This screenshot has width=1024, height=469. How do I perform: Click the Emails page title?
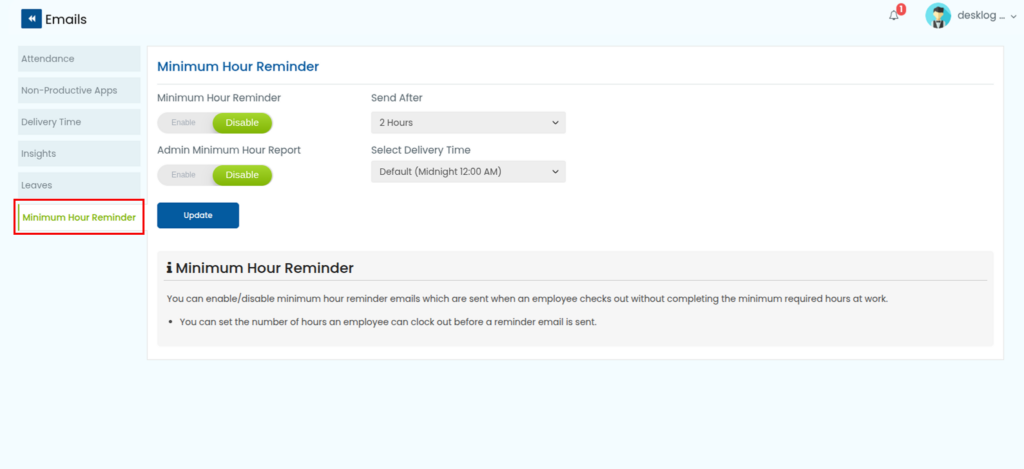(66, 19)
